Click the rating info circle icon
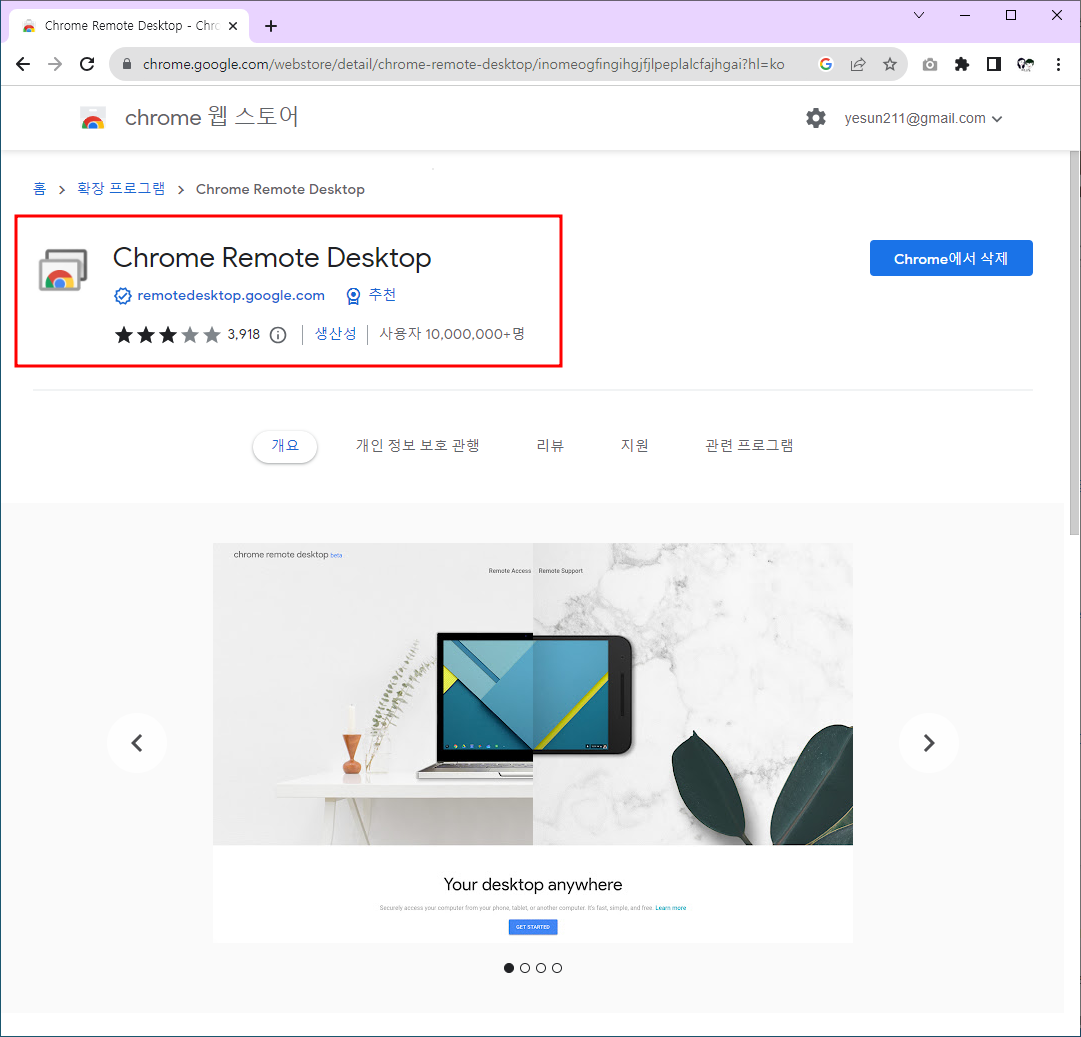 (278, 335)
